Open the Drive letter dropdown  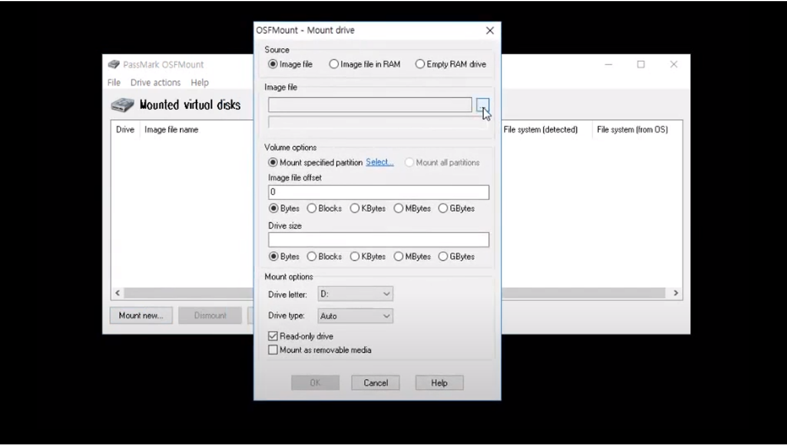click(355, 294)
